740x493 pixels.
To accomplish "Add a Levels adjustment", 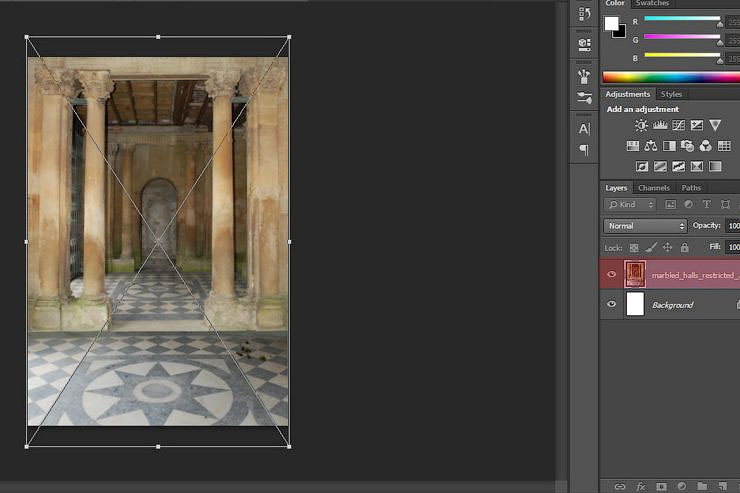I will point(660,125).
